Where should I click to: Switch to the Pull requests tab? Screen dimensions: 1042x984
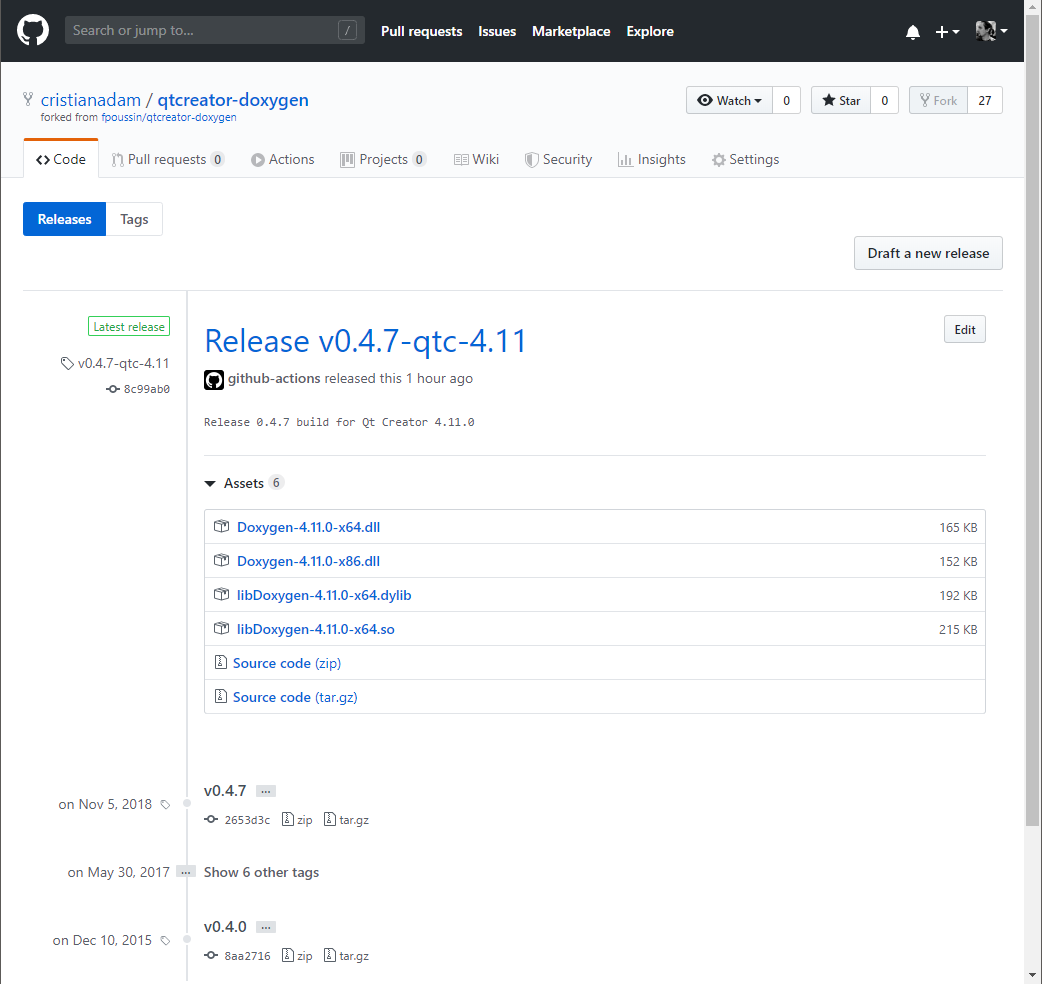(x=168, y=159)
